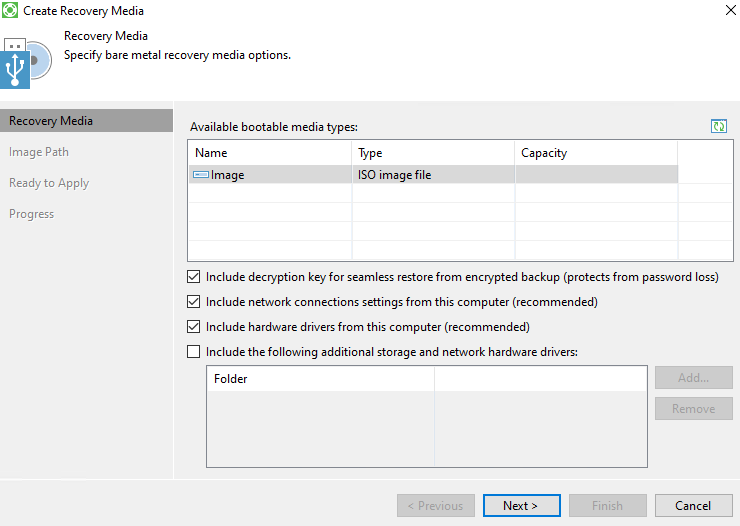The width and height of the screenshot is (740, 526).
Task: Click the Capacity column header
Action: (595, 153)
